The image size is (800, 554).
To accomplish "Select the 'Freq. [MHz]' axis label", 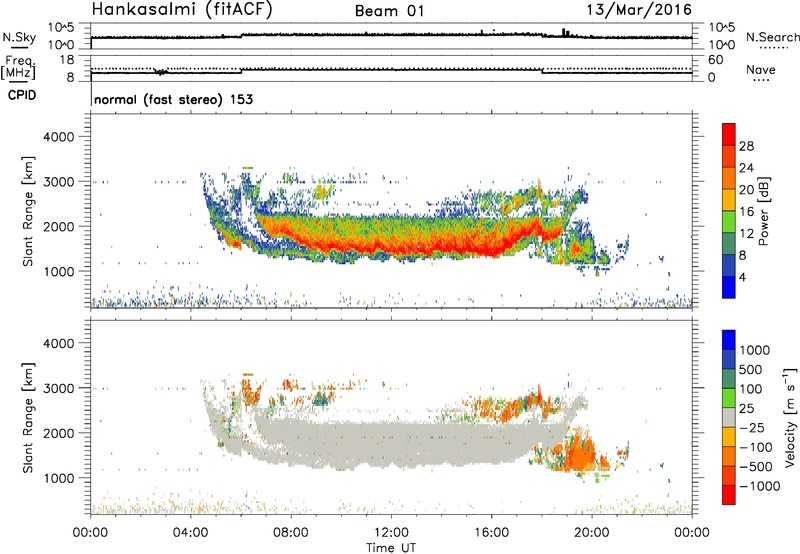I will 19,67.
